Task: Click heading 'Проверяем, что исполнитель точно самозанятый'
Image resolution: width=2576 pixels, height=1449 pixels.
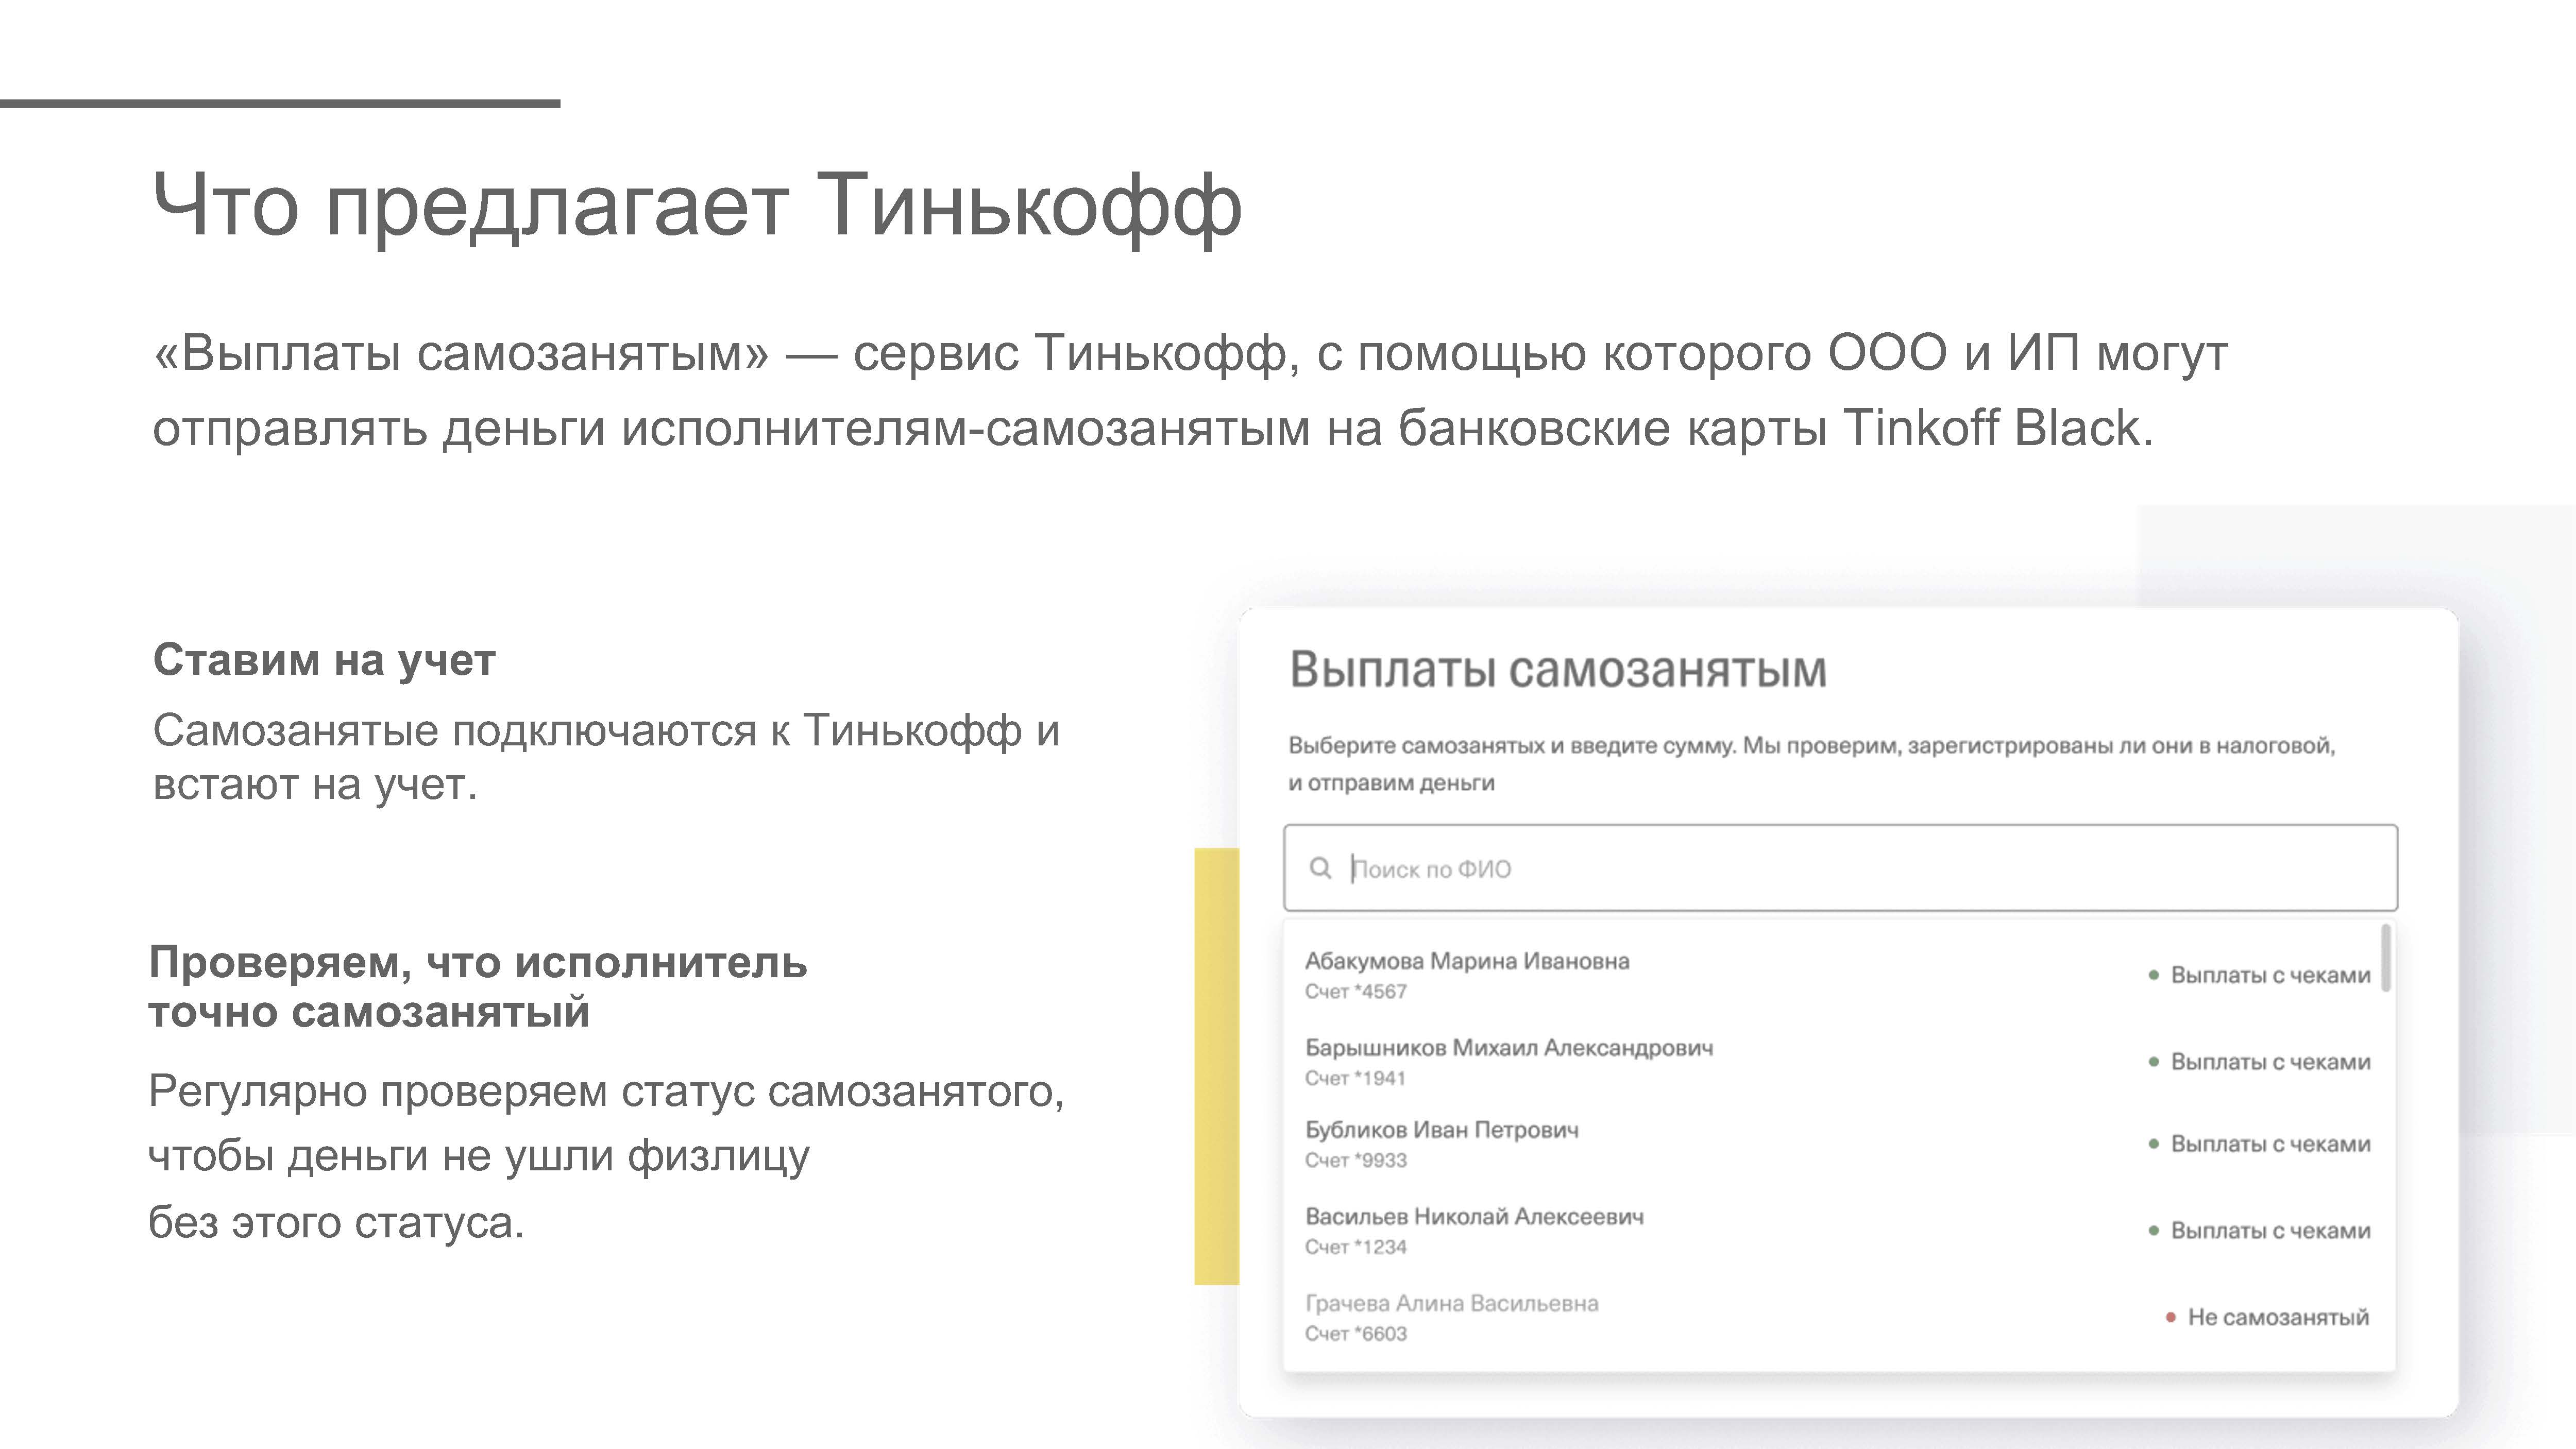Action: point(478,987)
